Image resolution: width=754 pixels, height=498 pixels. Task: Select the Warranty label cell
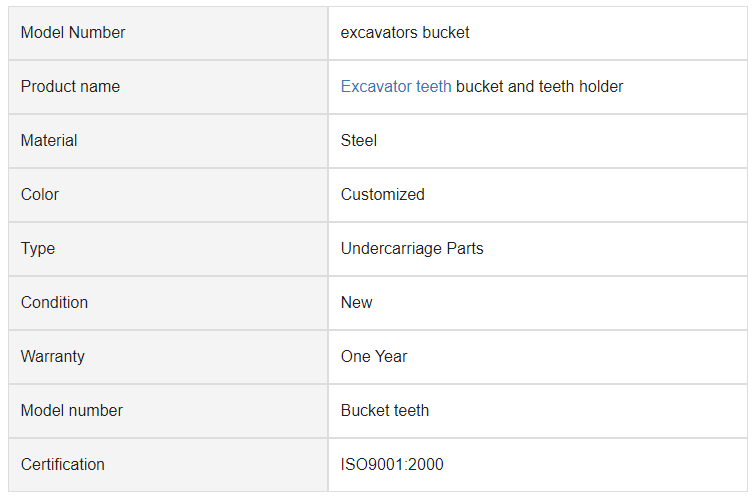click(x=168, y=357)
